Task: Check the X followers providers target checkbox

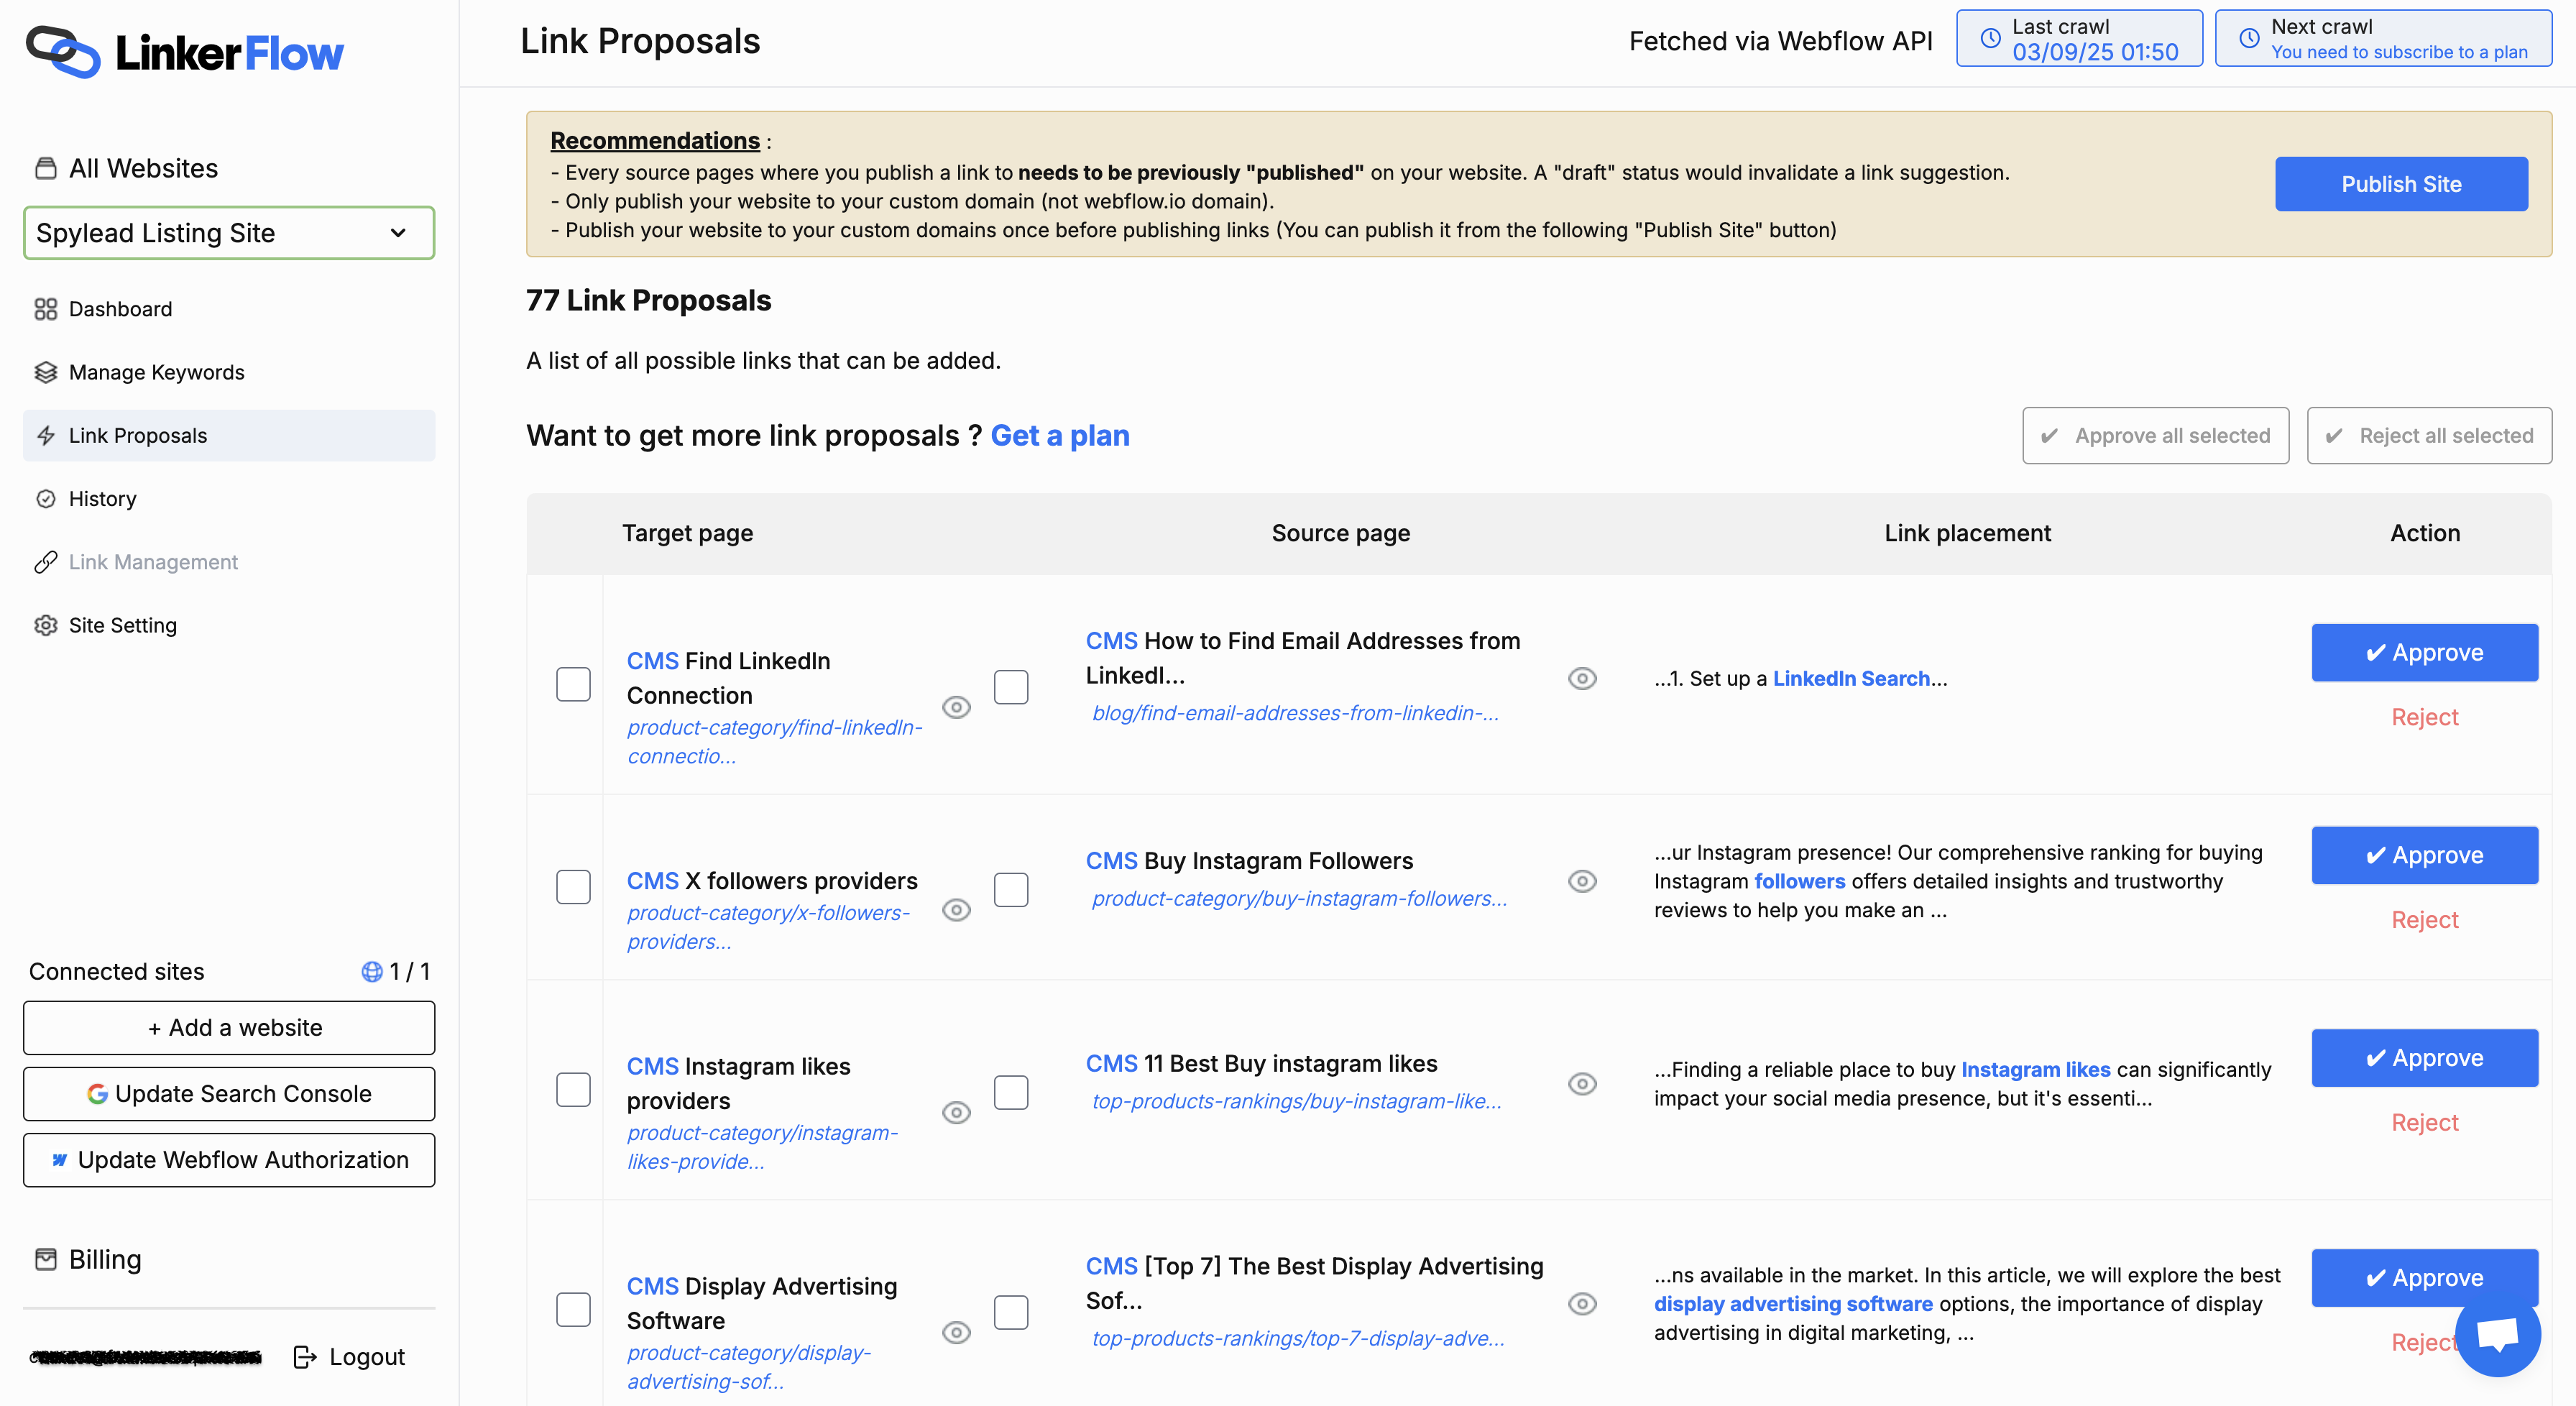Action: pyautogui.click(x=573, y=886)
